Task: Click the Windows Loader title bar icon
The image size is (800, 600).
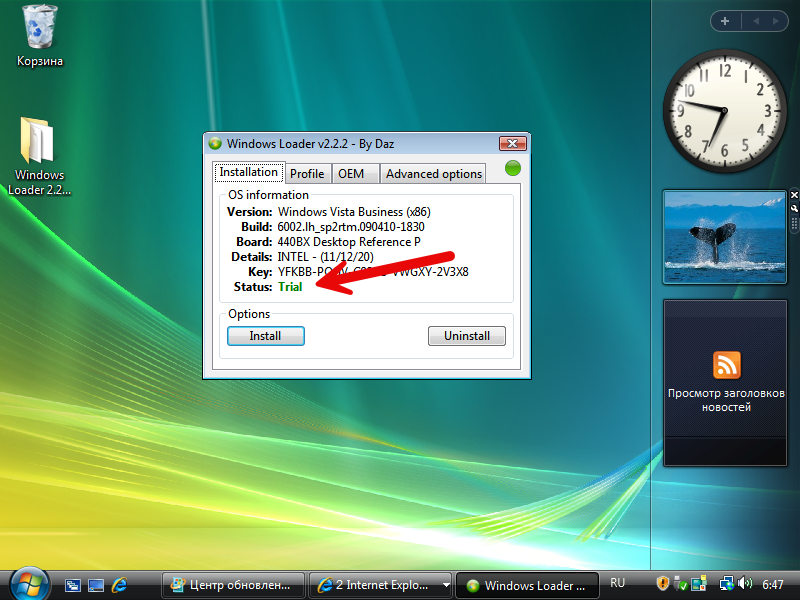Action: pos(215,144)
